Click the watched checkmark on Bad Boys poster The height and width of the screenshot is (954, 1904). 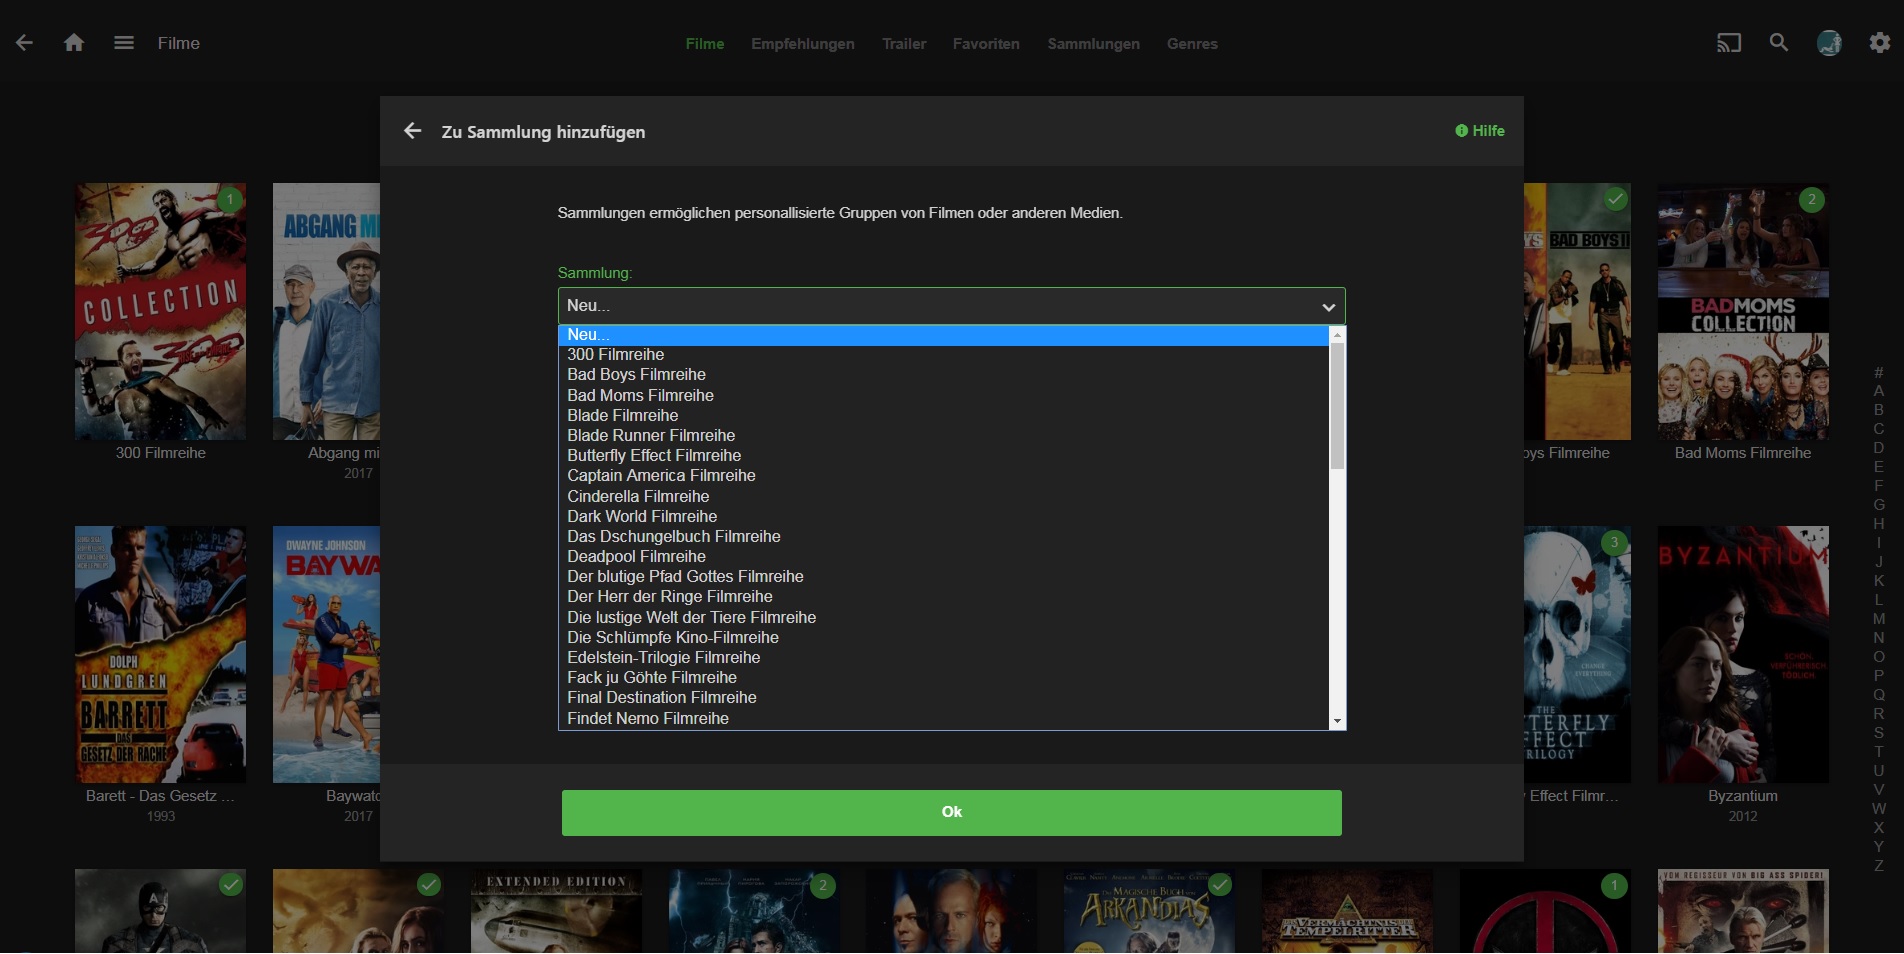1615,199
